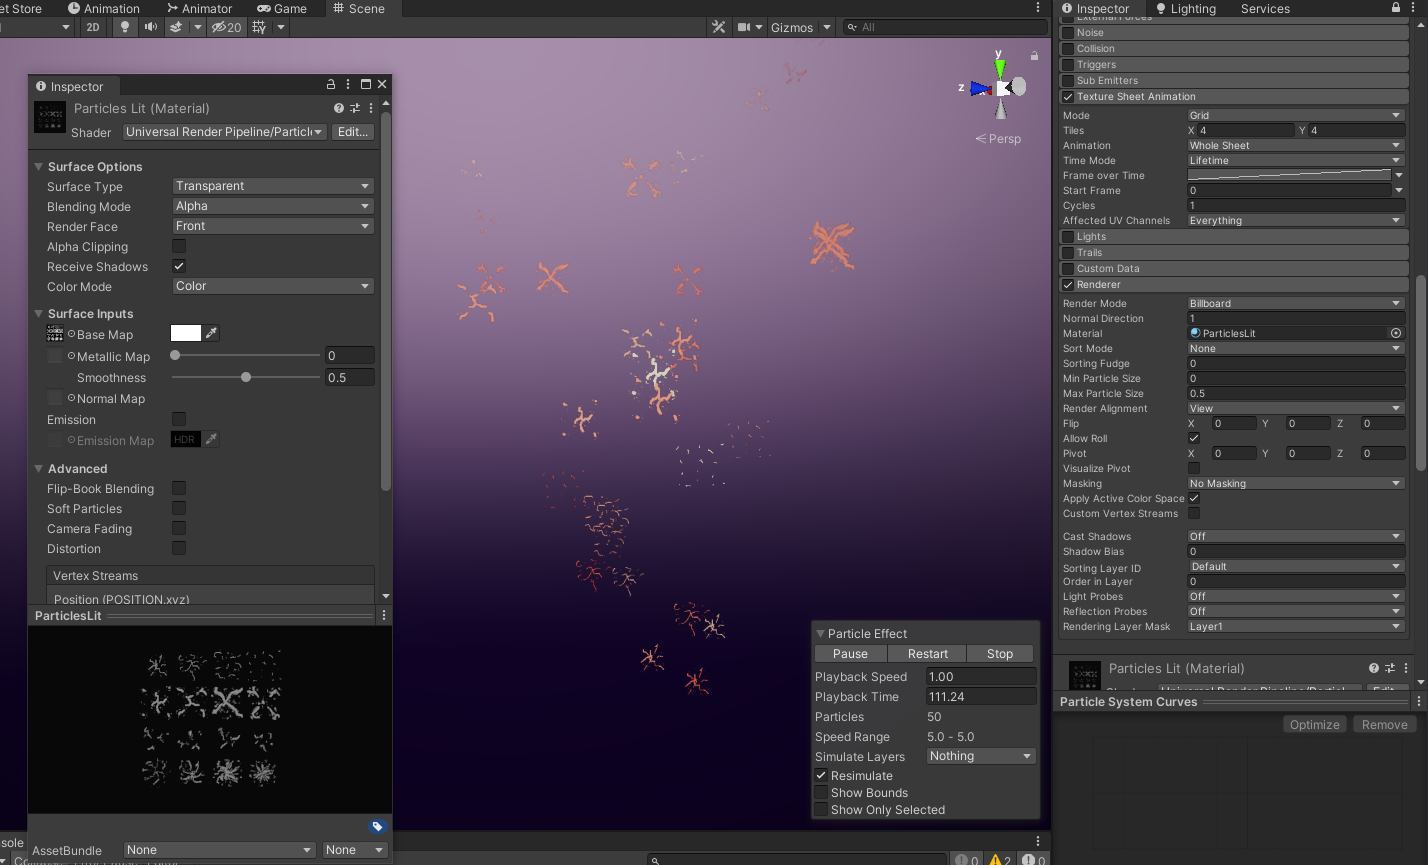This screenshot has height=865, width=1428.
Task: Open help for Particles Lit in right Inspector
Action: [x=1374, y=668]
